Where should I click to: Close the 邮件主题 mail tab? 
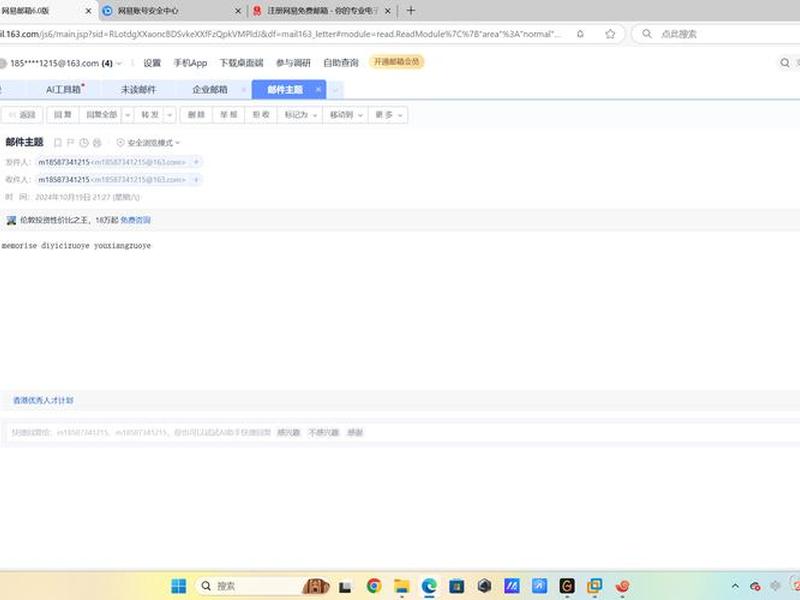click(x=318, y=89)
